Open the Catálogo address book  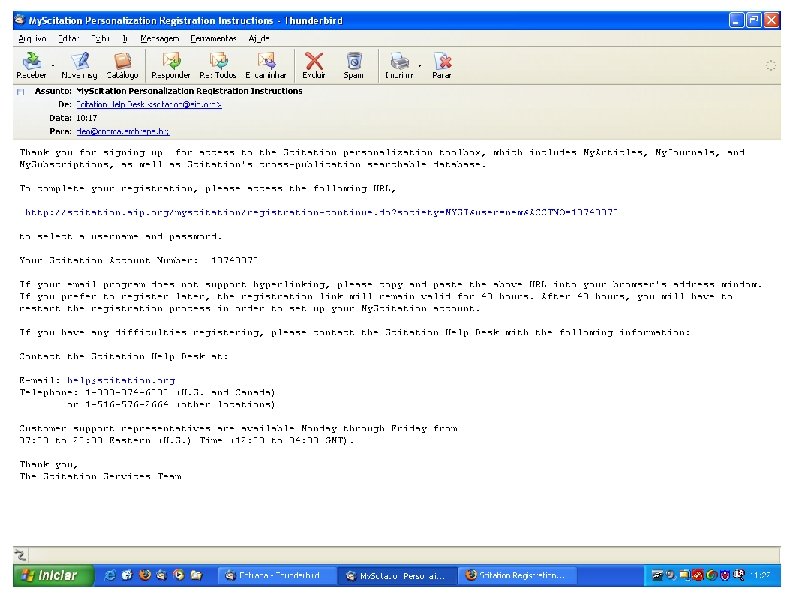(122, 66)
